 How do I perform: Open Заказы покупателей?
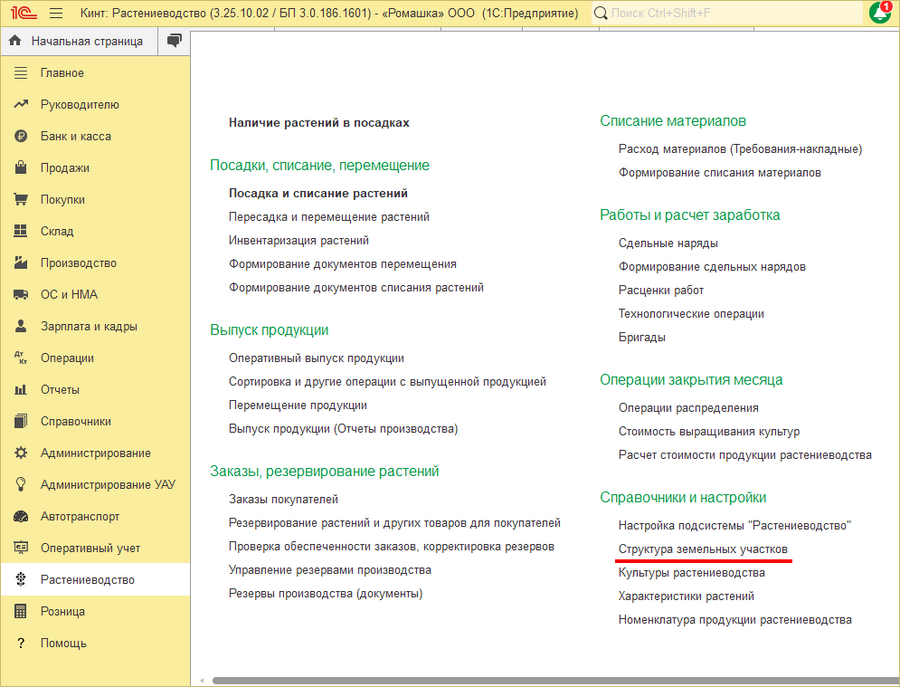click(283, 498)
